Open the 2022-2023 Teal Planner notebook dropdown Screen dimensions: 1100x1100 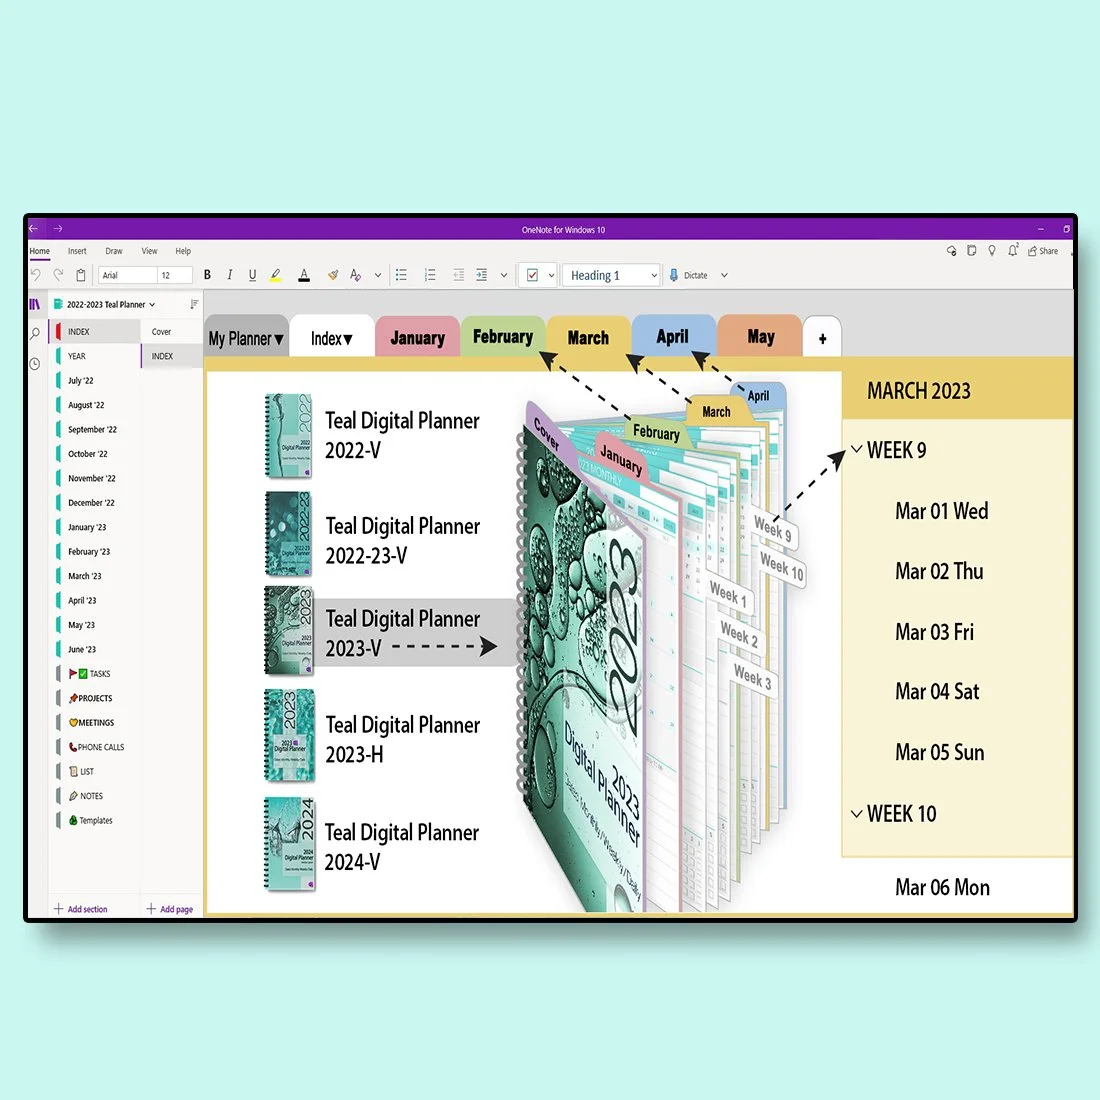[105, 304]
